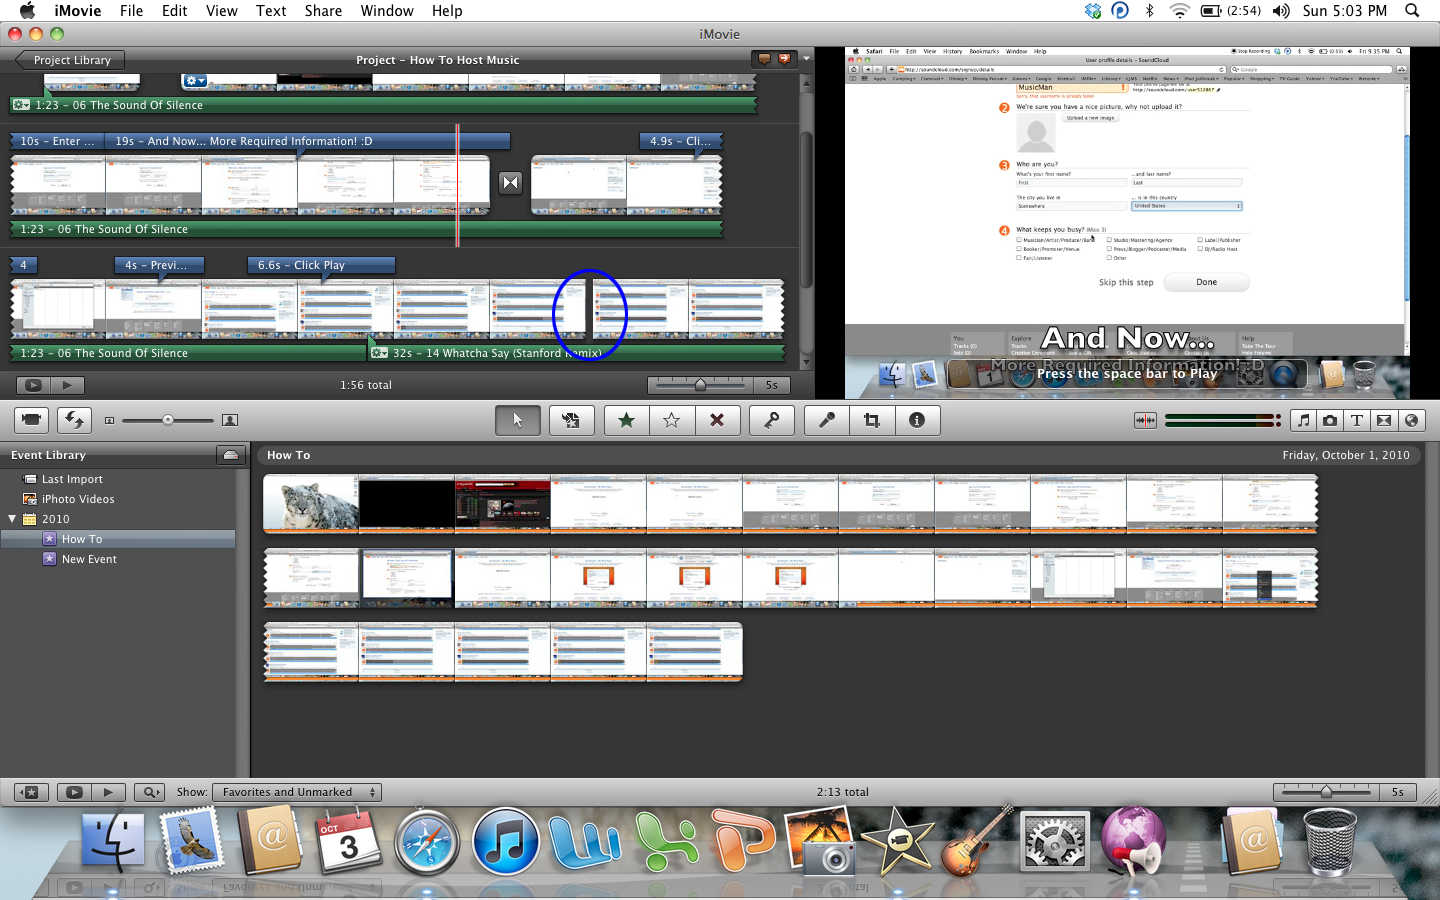Select the 19s And Now title bar
This screenshot has height=900, width=1440.
click(x=307, y=141)
